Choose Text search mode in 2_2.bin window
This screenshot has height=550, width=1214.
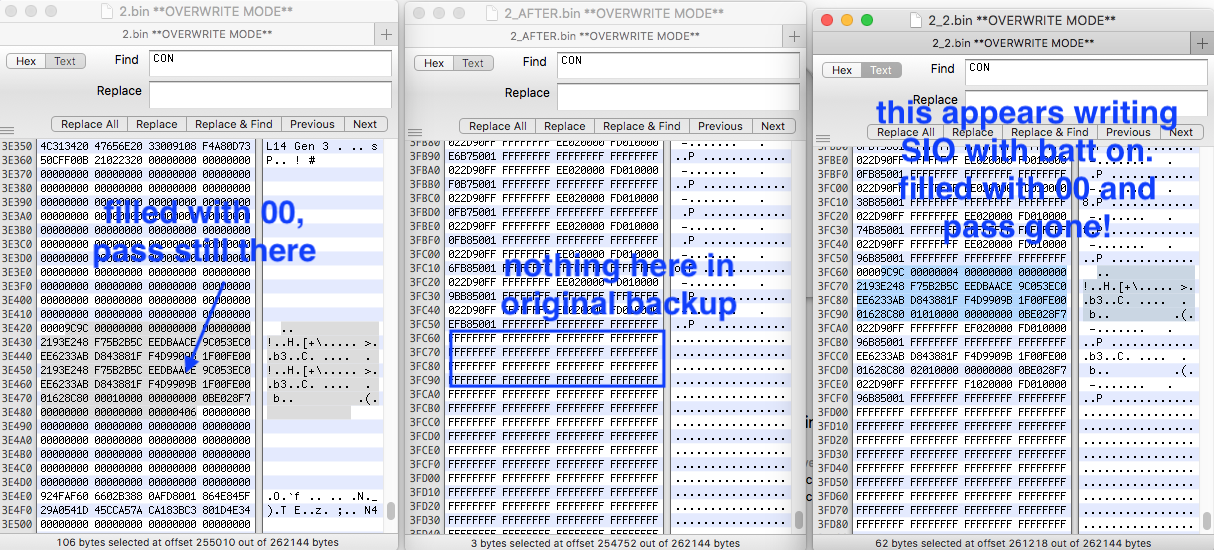click(x=881, y=70)
